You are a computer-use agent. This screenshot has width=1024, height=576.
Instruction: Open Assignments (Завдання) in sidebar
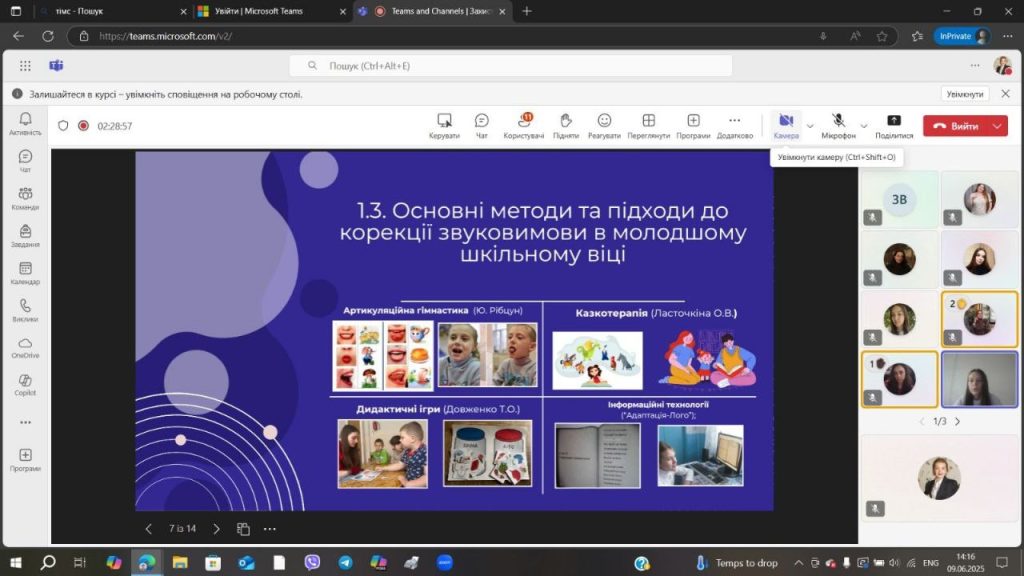point(25,236)
